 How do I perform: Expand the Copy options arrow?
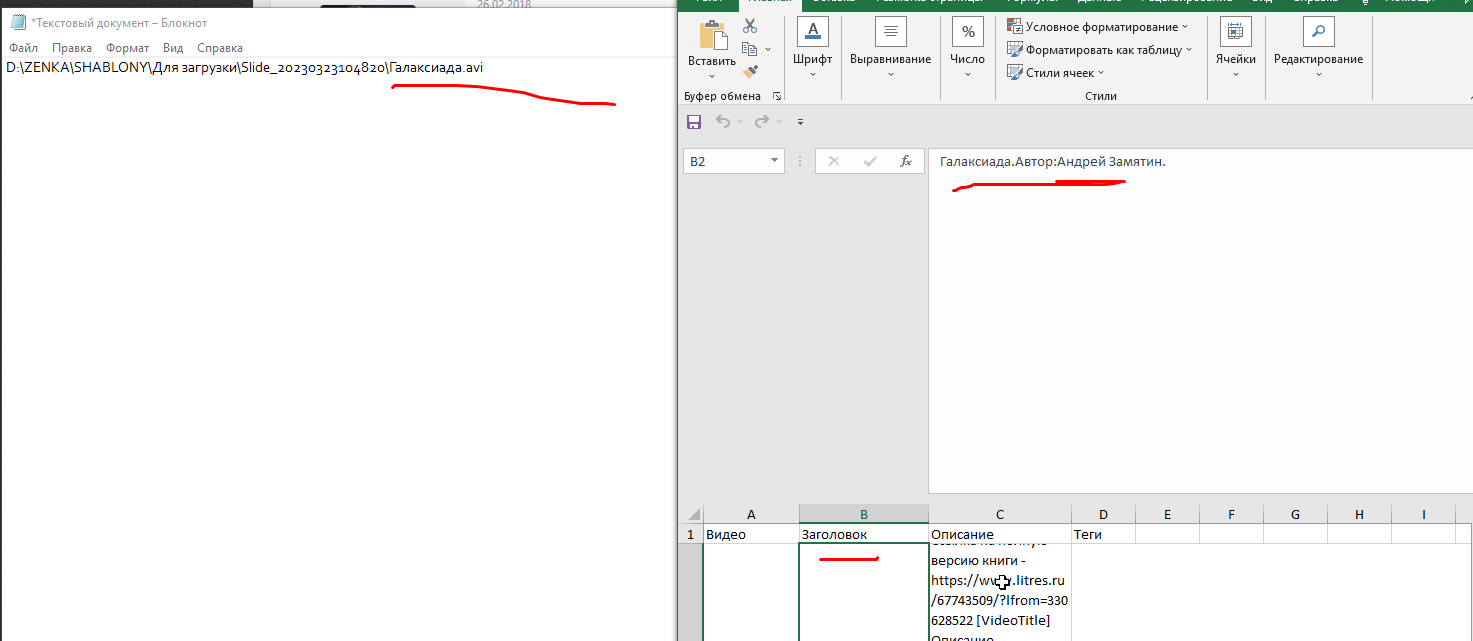click(768, 49)
